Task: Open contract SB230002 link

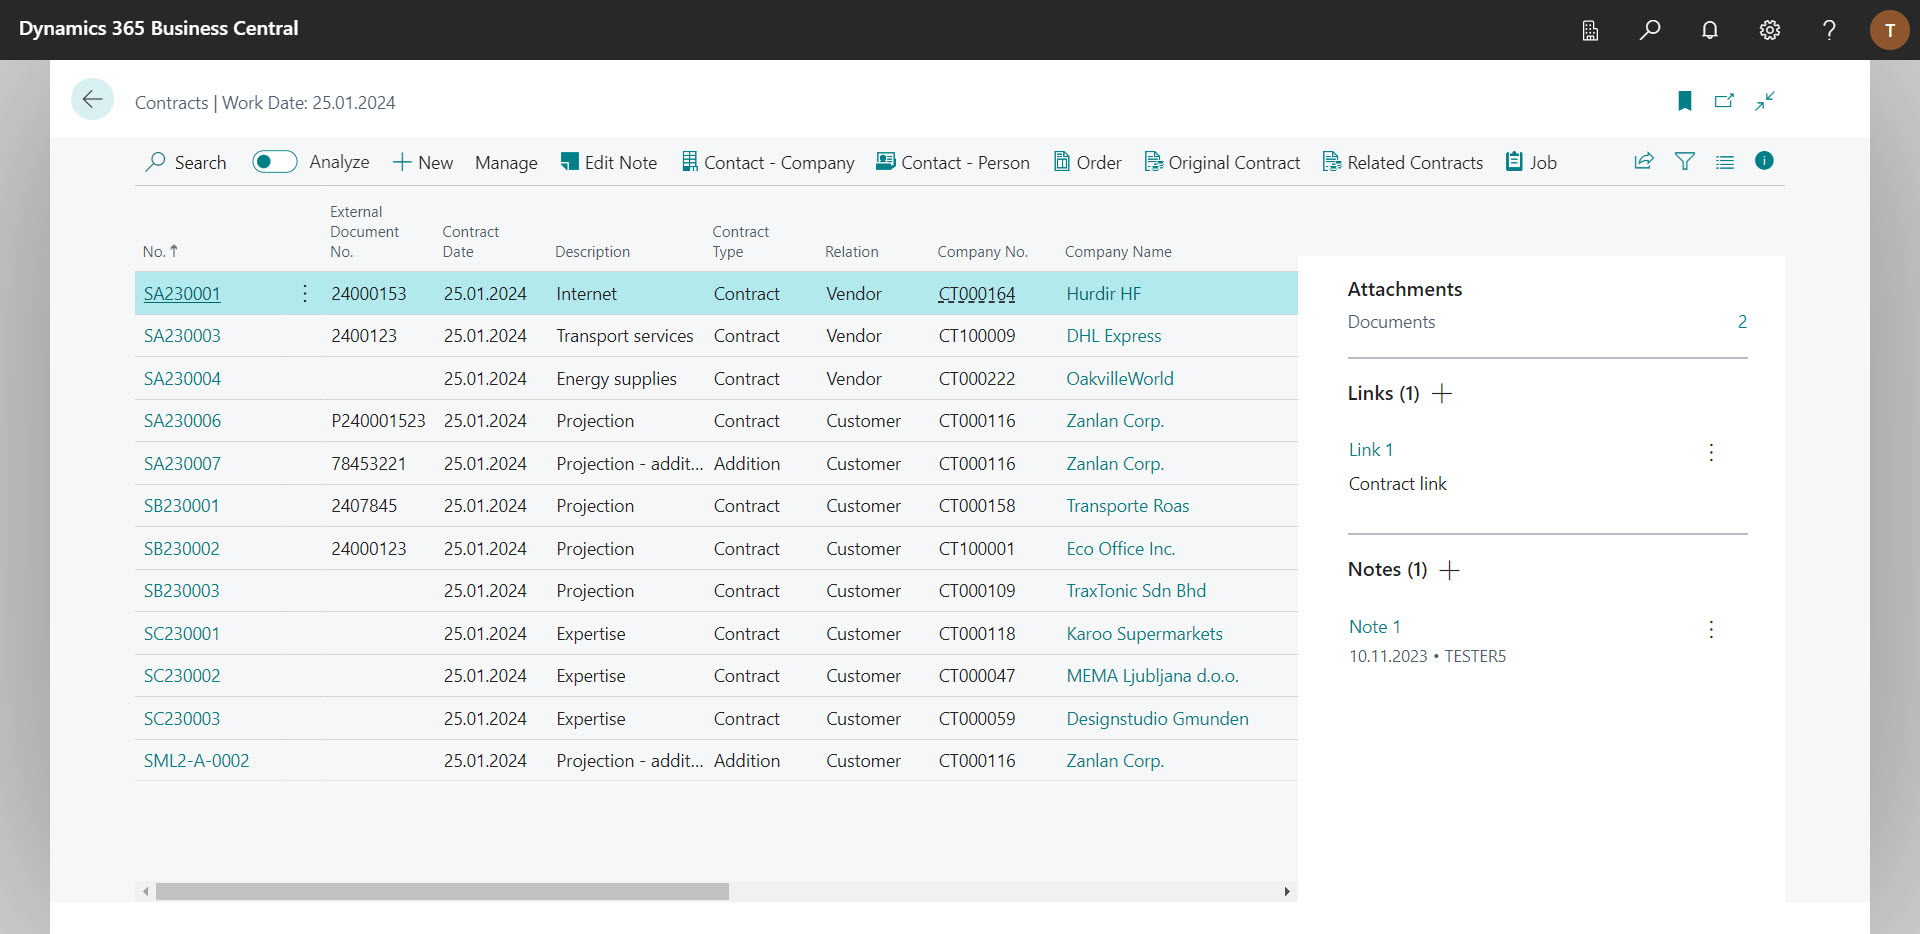Action: click(x=182, y=549)
